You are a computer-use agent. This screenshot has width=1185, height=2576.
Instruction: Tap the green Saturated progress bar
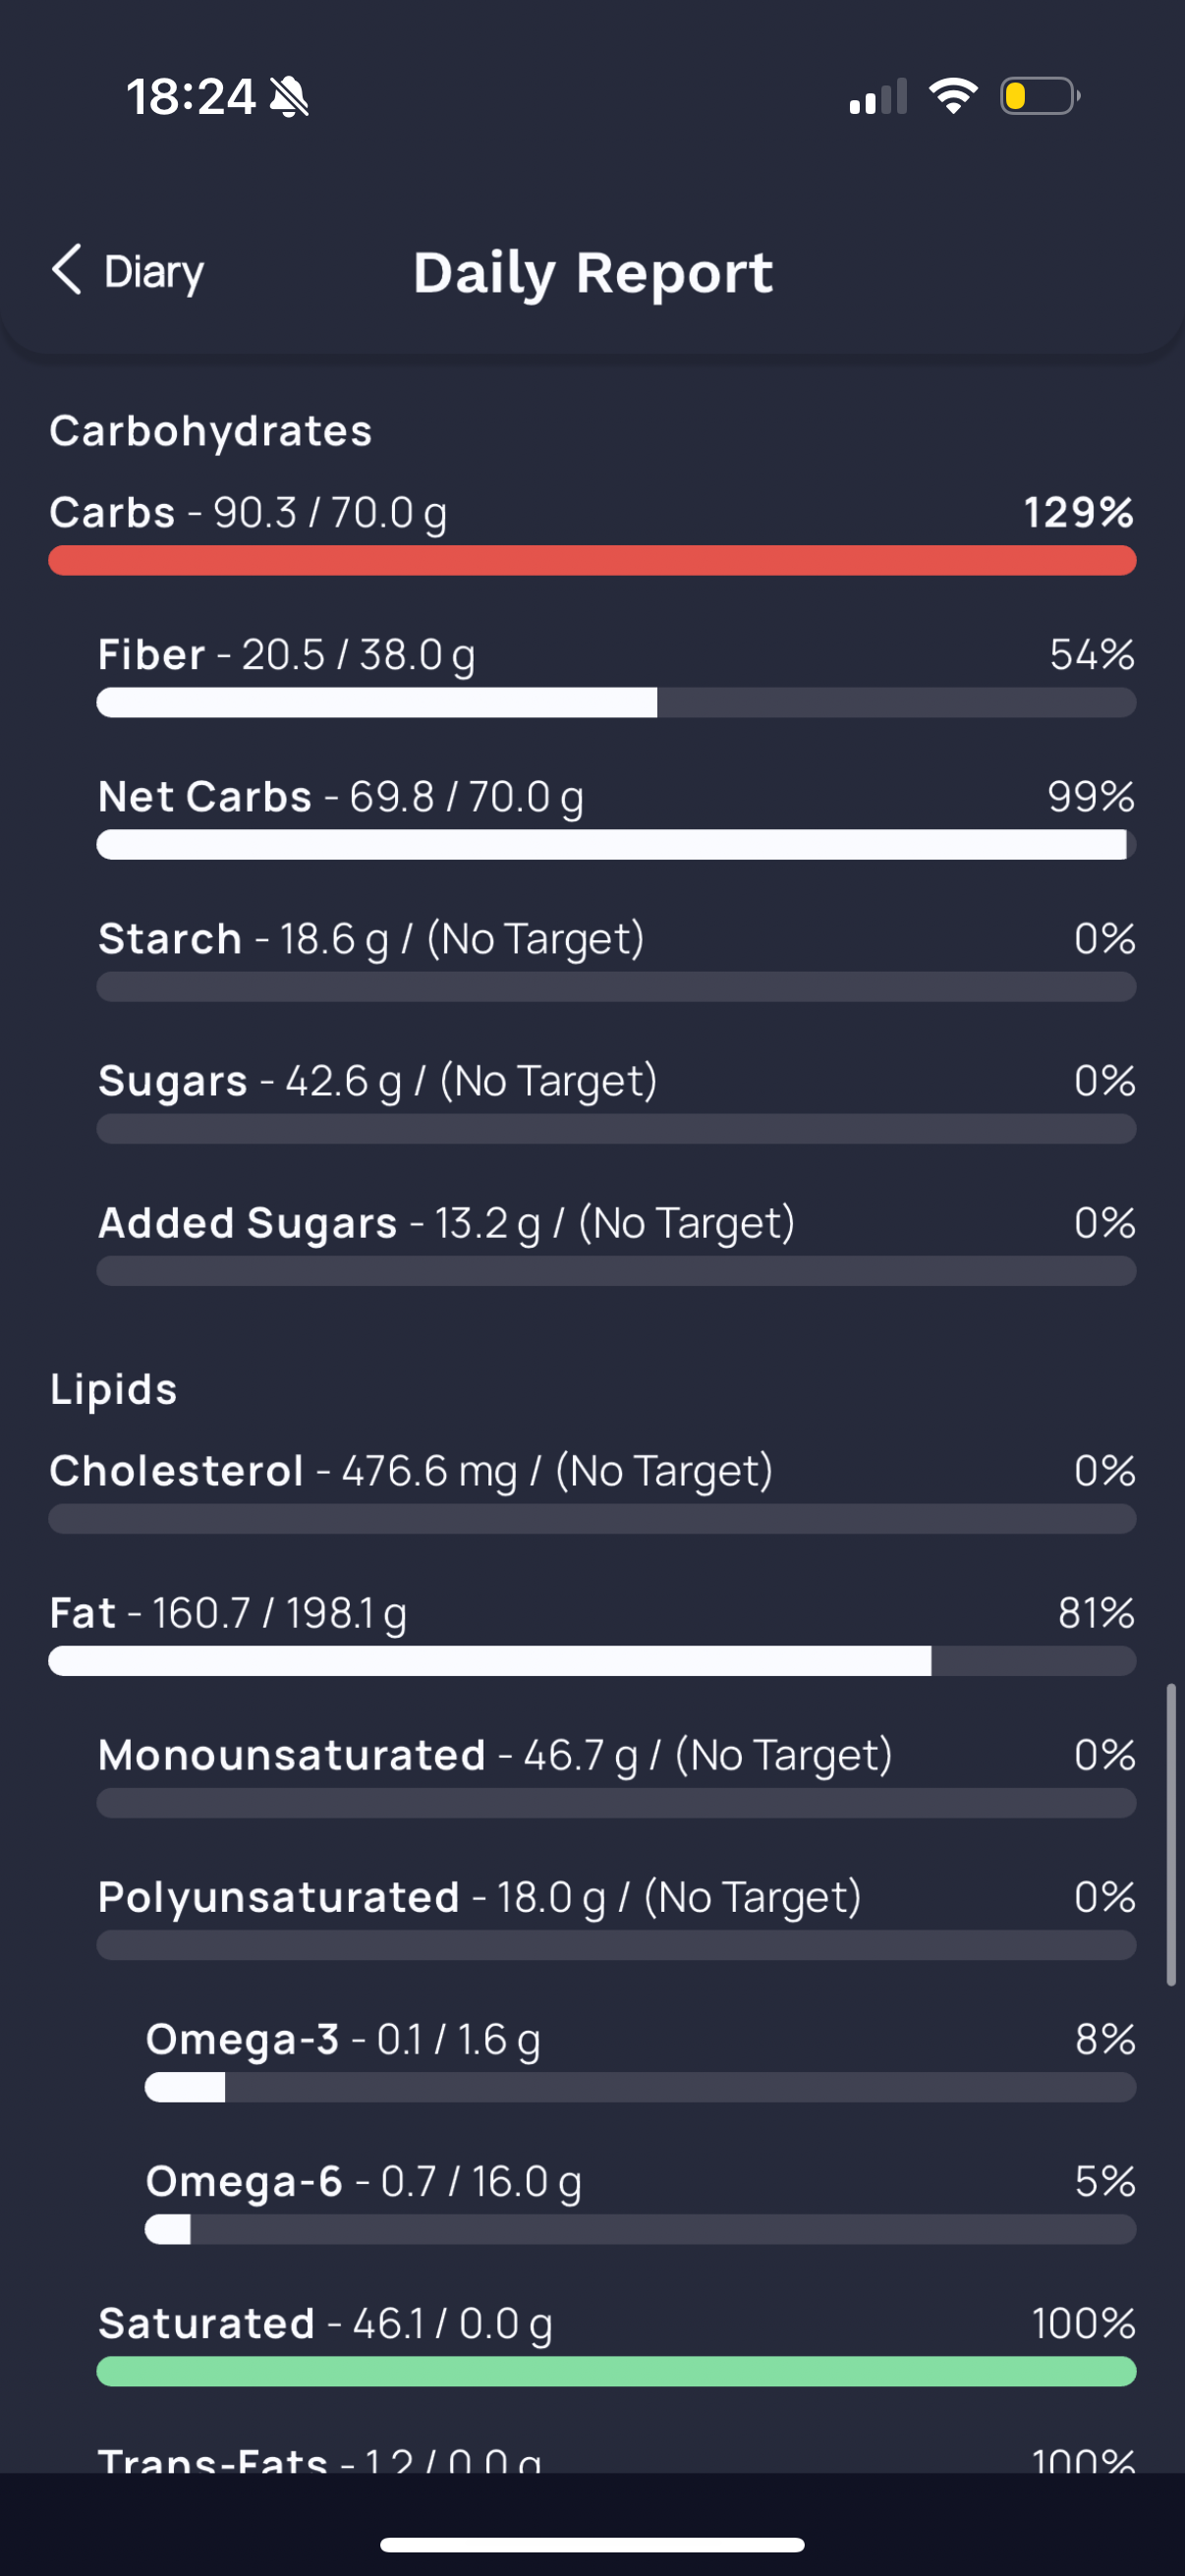coord(616,2371)
